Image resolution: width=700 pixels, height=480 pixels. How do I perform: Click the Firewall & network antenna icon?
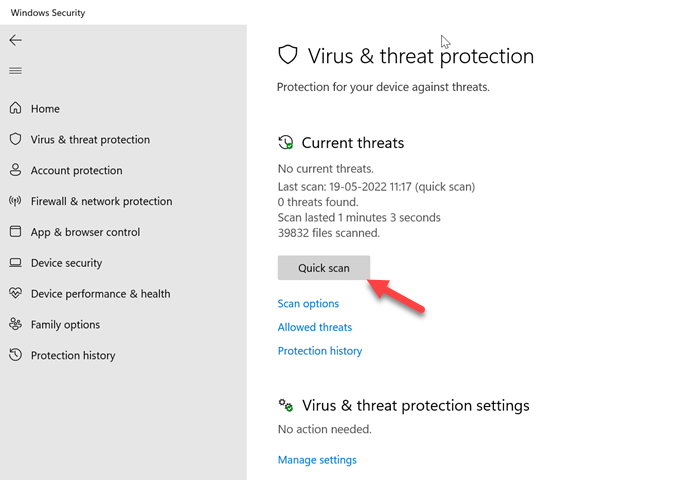click(x=15, y=202)
